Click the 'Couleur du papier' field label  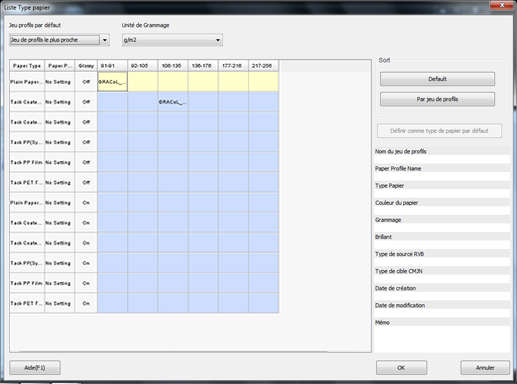[396, 203]
